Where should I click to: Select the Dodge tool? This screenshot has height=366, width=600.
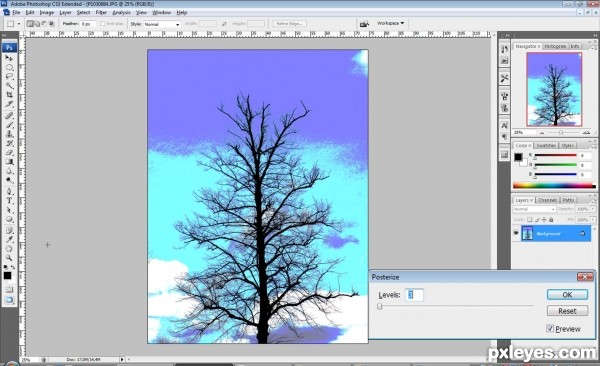(9, 180)
